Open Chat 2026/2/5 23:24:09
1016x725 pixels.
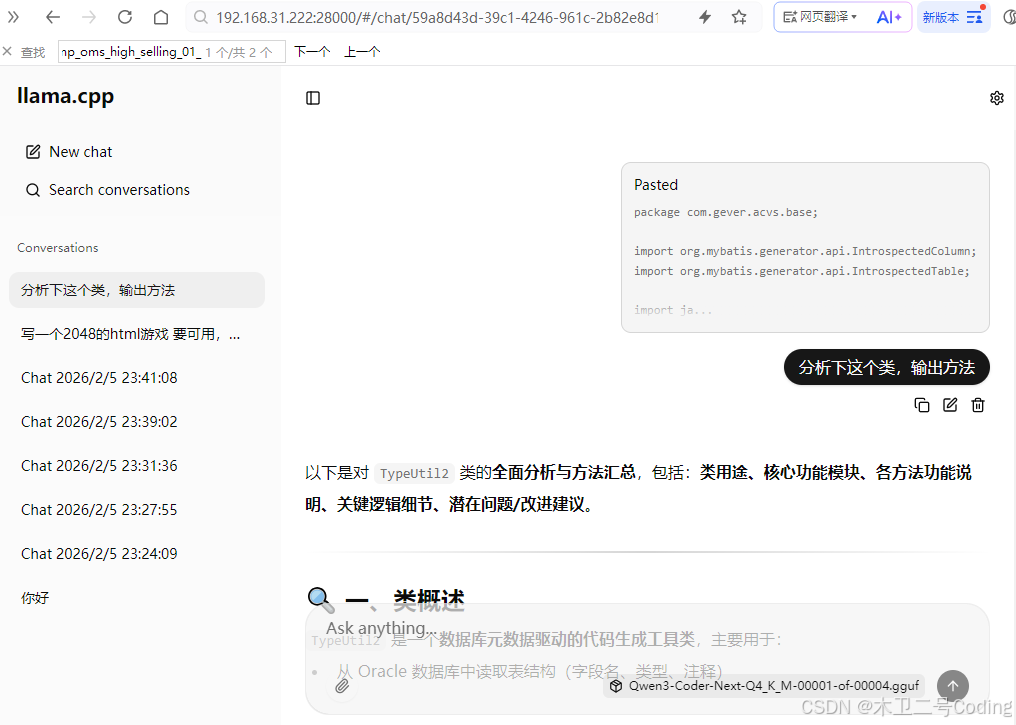pyautogui.click(x=137, y=554)
